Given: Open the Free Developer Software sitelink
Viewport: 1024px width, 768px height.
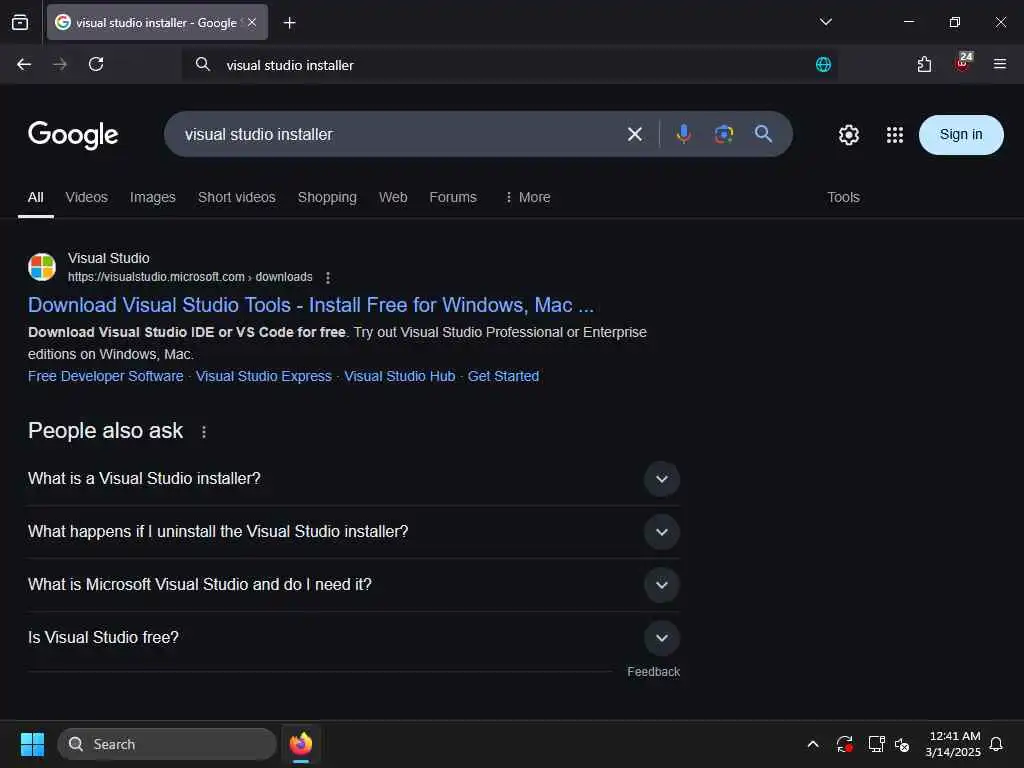Looking at the screenshot, I should point(106,376).
